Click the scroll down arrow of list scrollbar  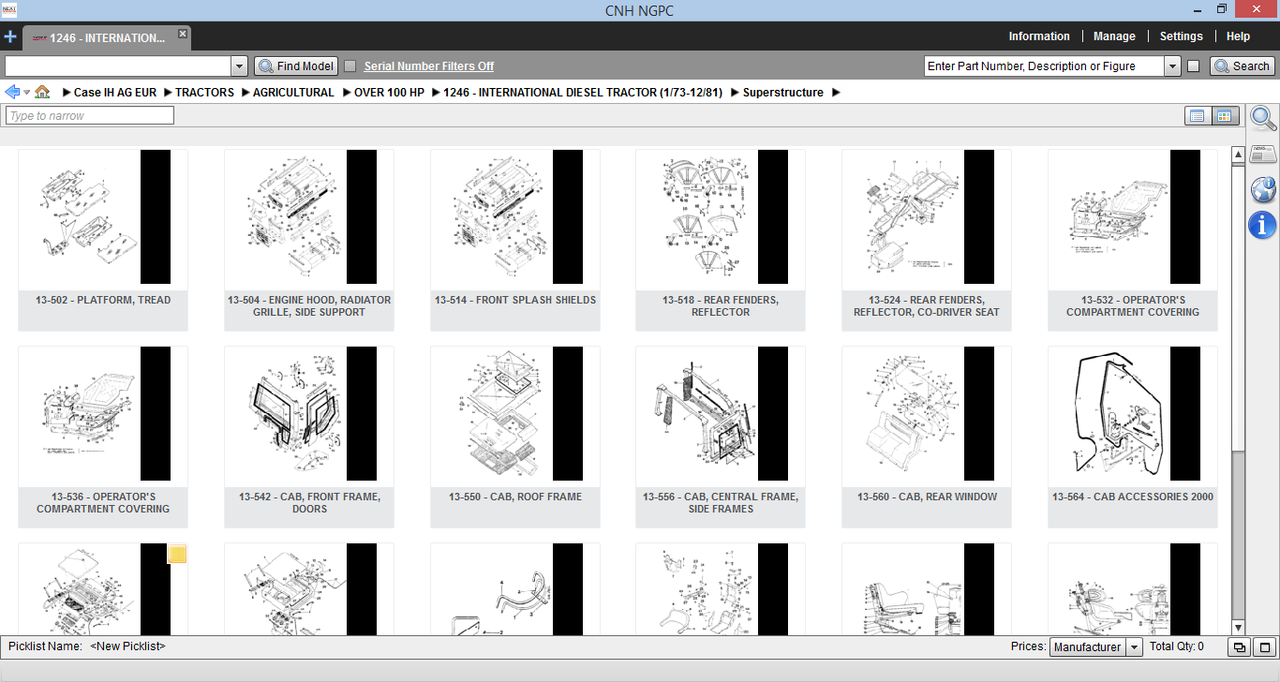point(1238,628)
